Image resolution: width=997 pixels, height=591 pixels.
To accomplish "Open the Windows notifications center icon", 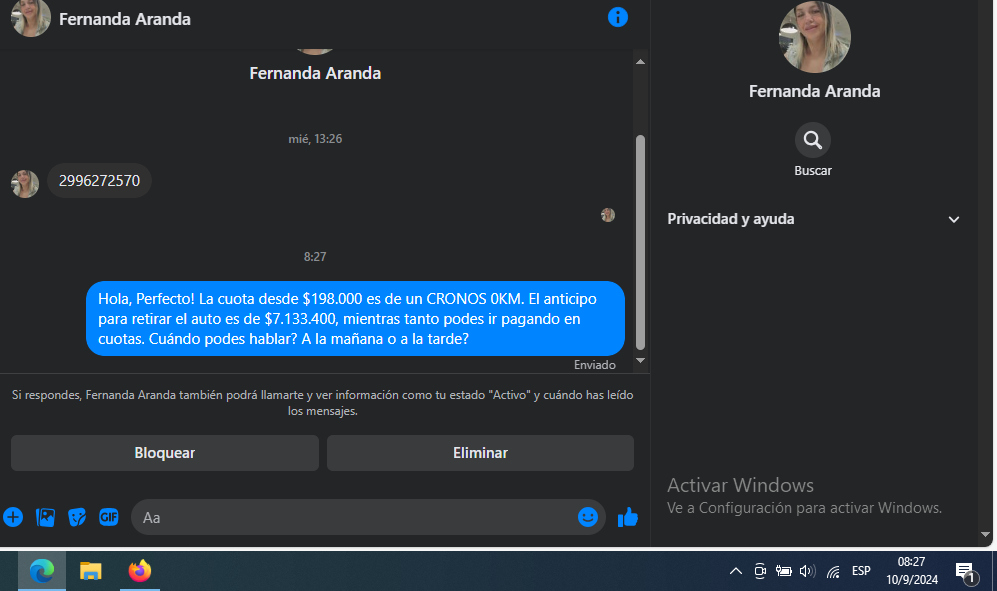I will coord(966,572).
